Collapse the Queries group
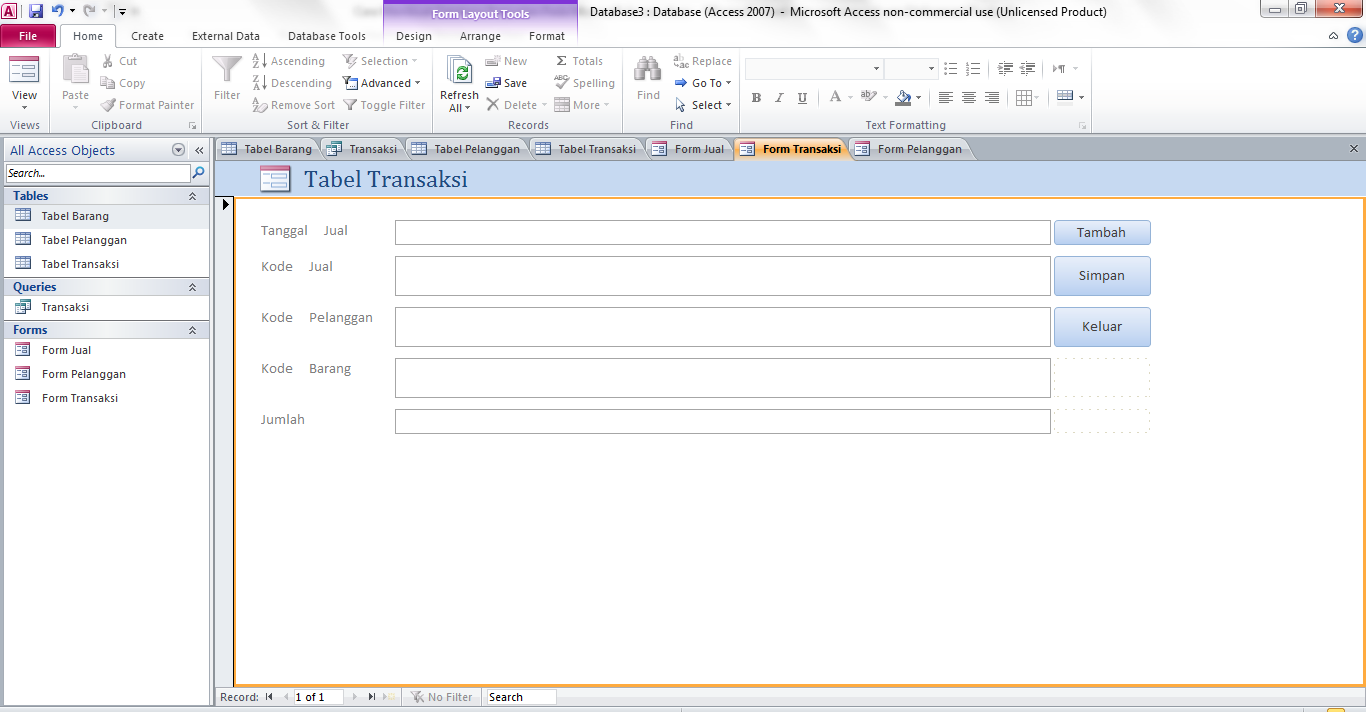 pyautogui.click(x=193, y=287)
